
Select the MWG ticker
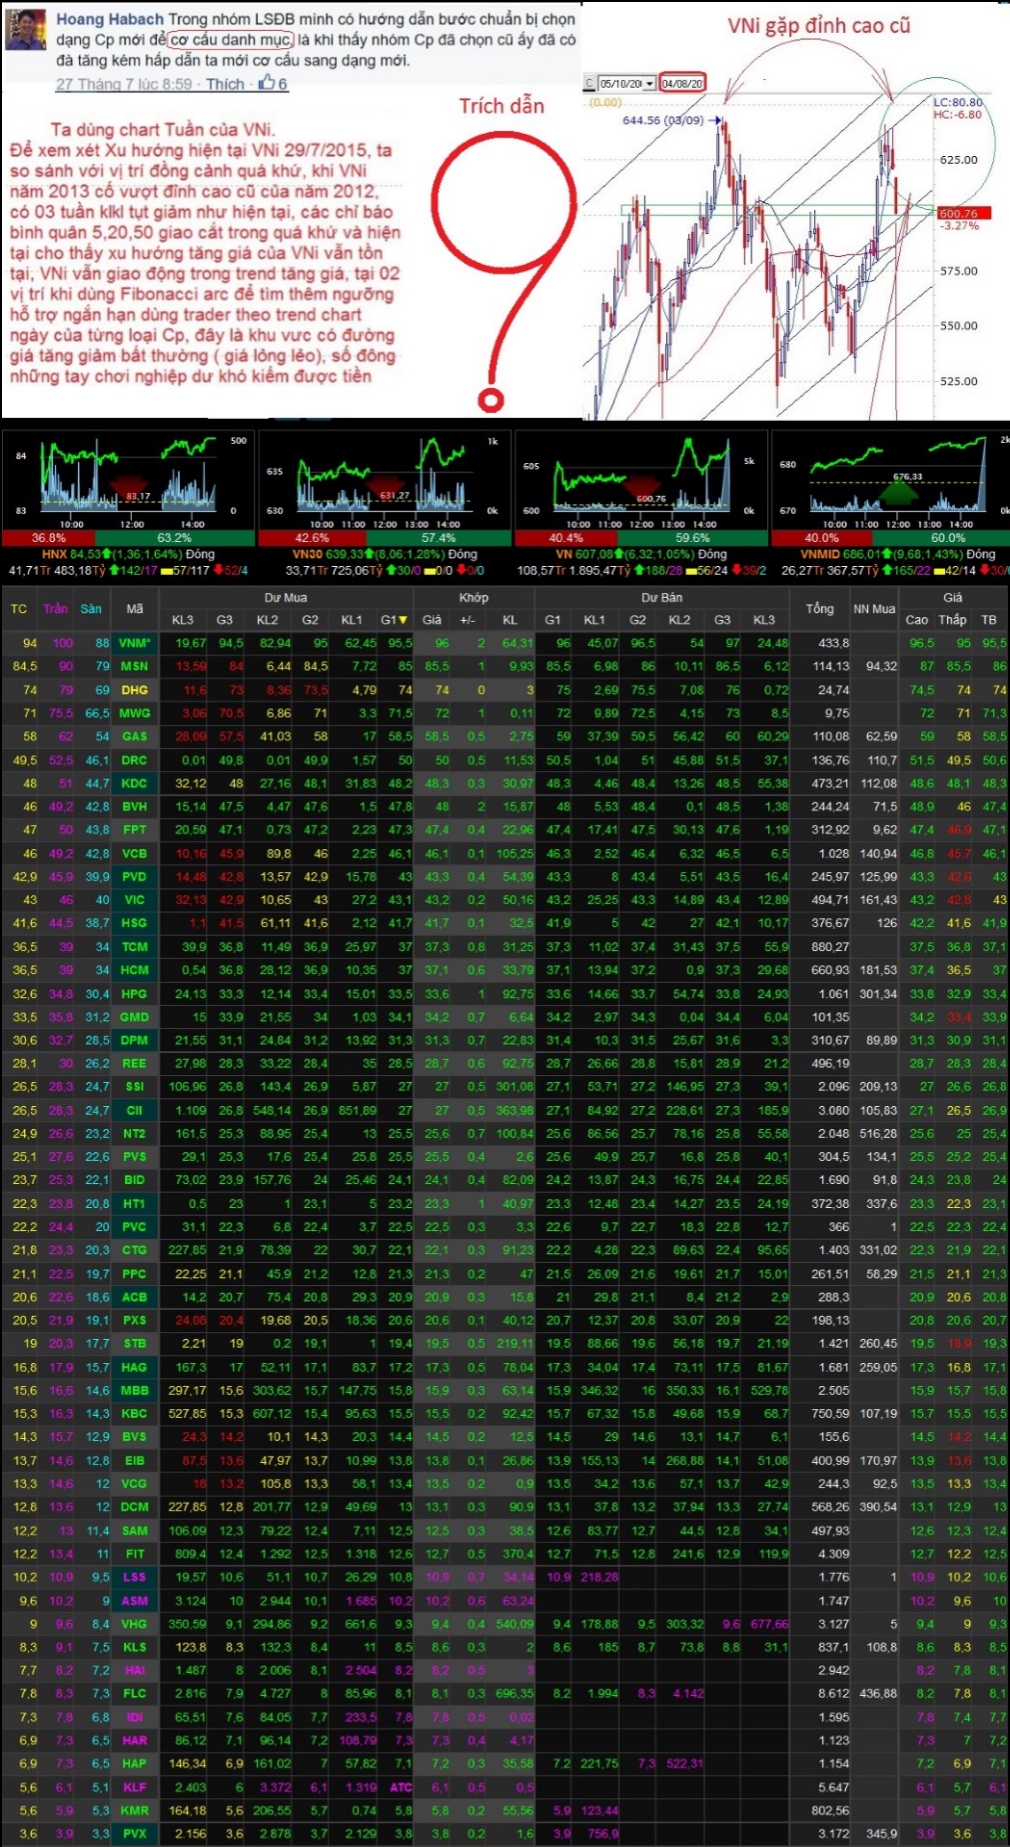[135, 713]
